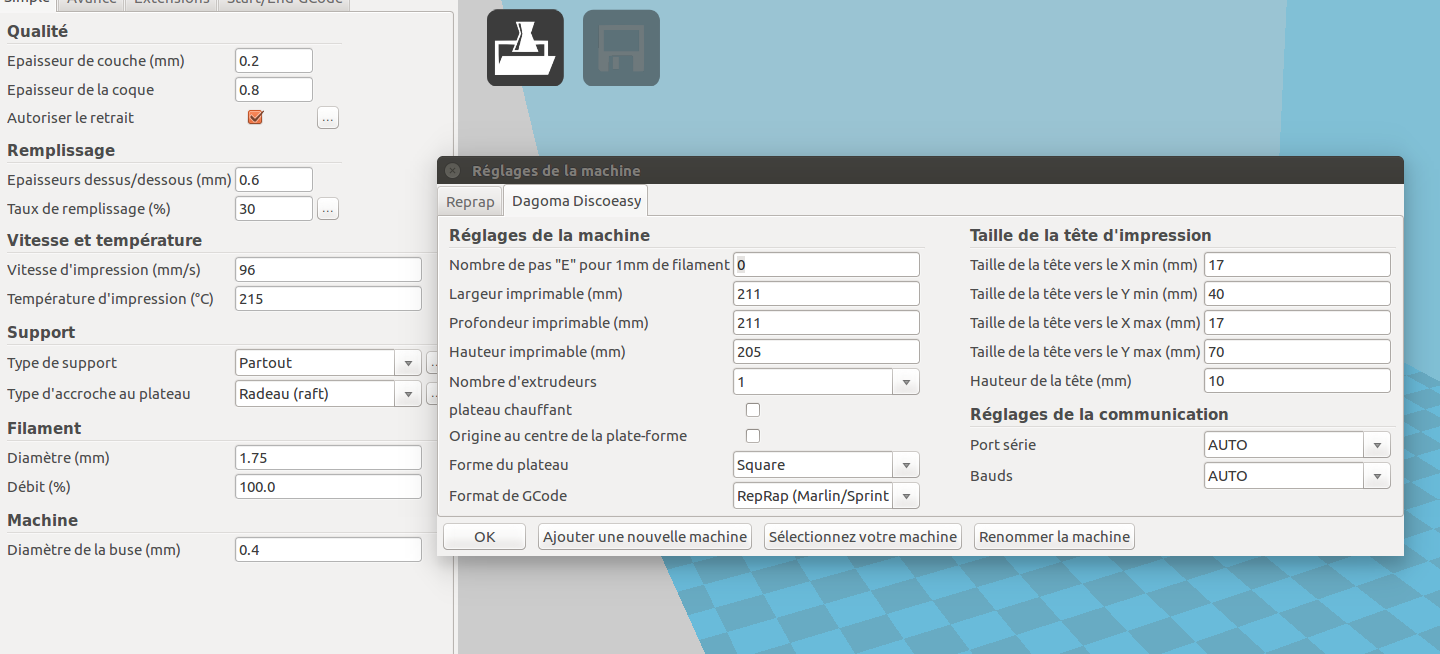Click the Température d'impression field
1440x654 pixels.
[328, 299]
